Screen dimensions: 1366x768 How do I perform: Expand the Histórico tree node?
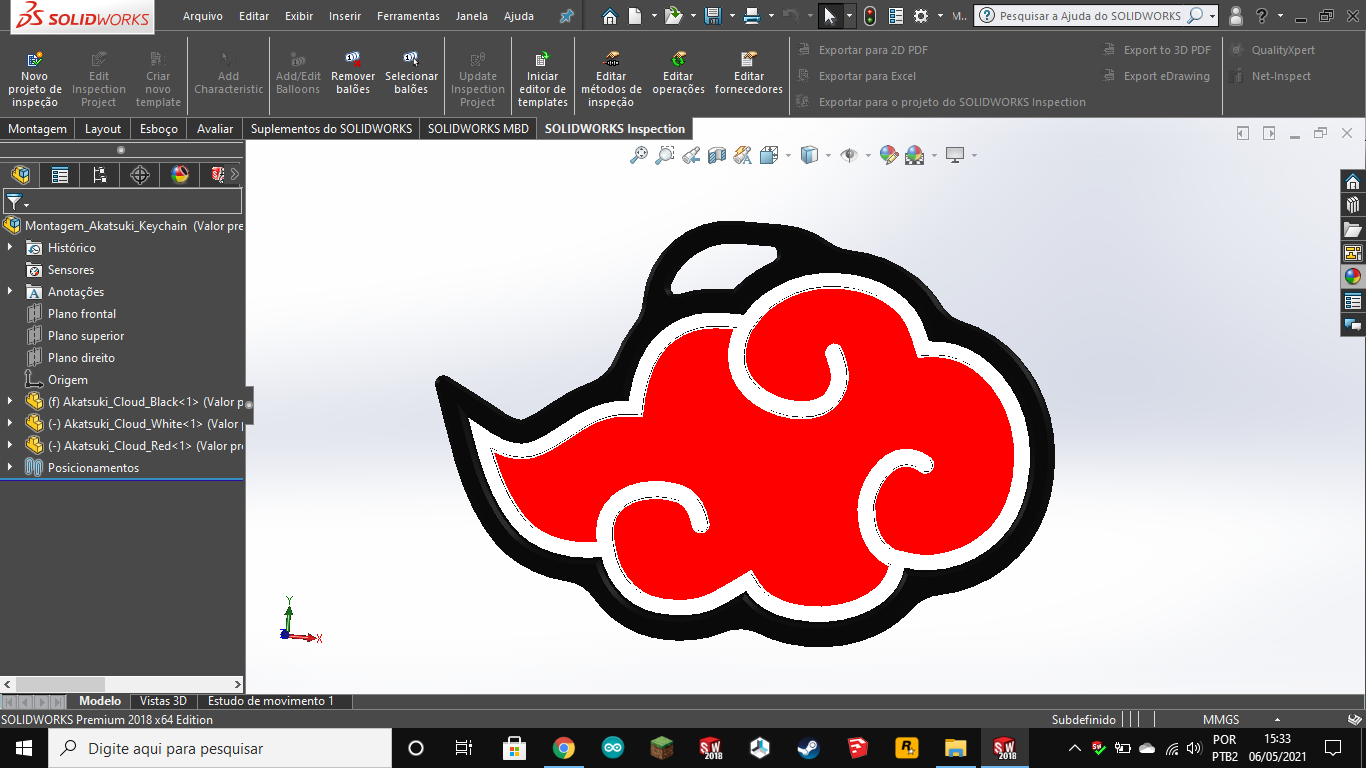(x=10, y=247)
